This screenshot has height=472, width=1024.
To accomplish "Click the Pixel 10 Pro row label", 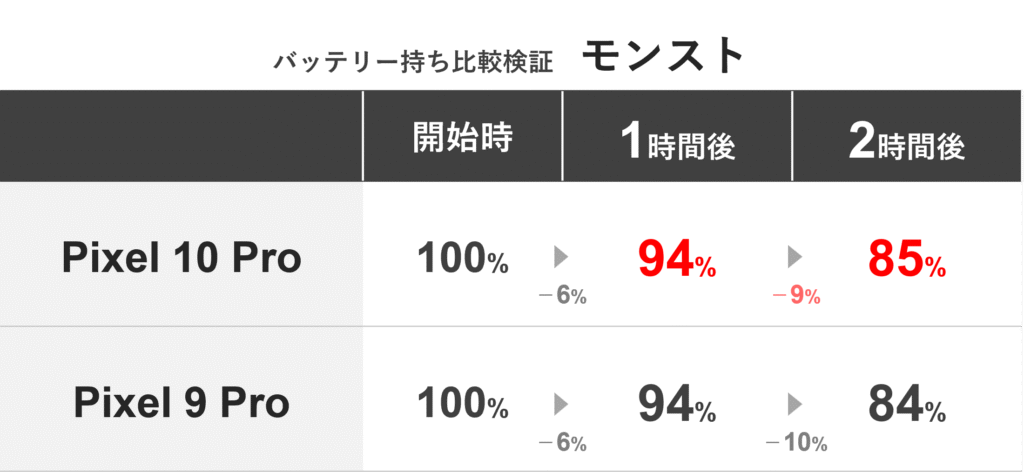I will click(181, 259).
